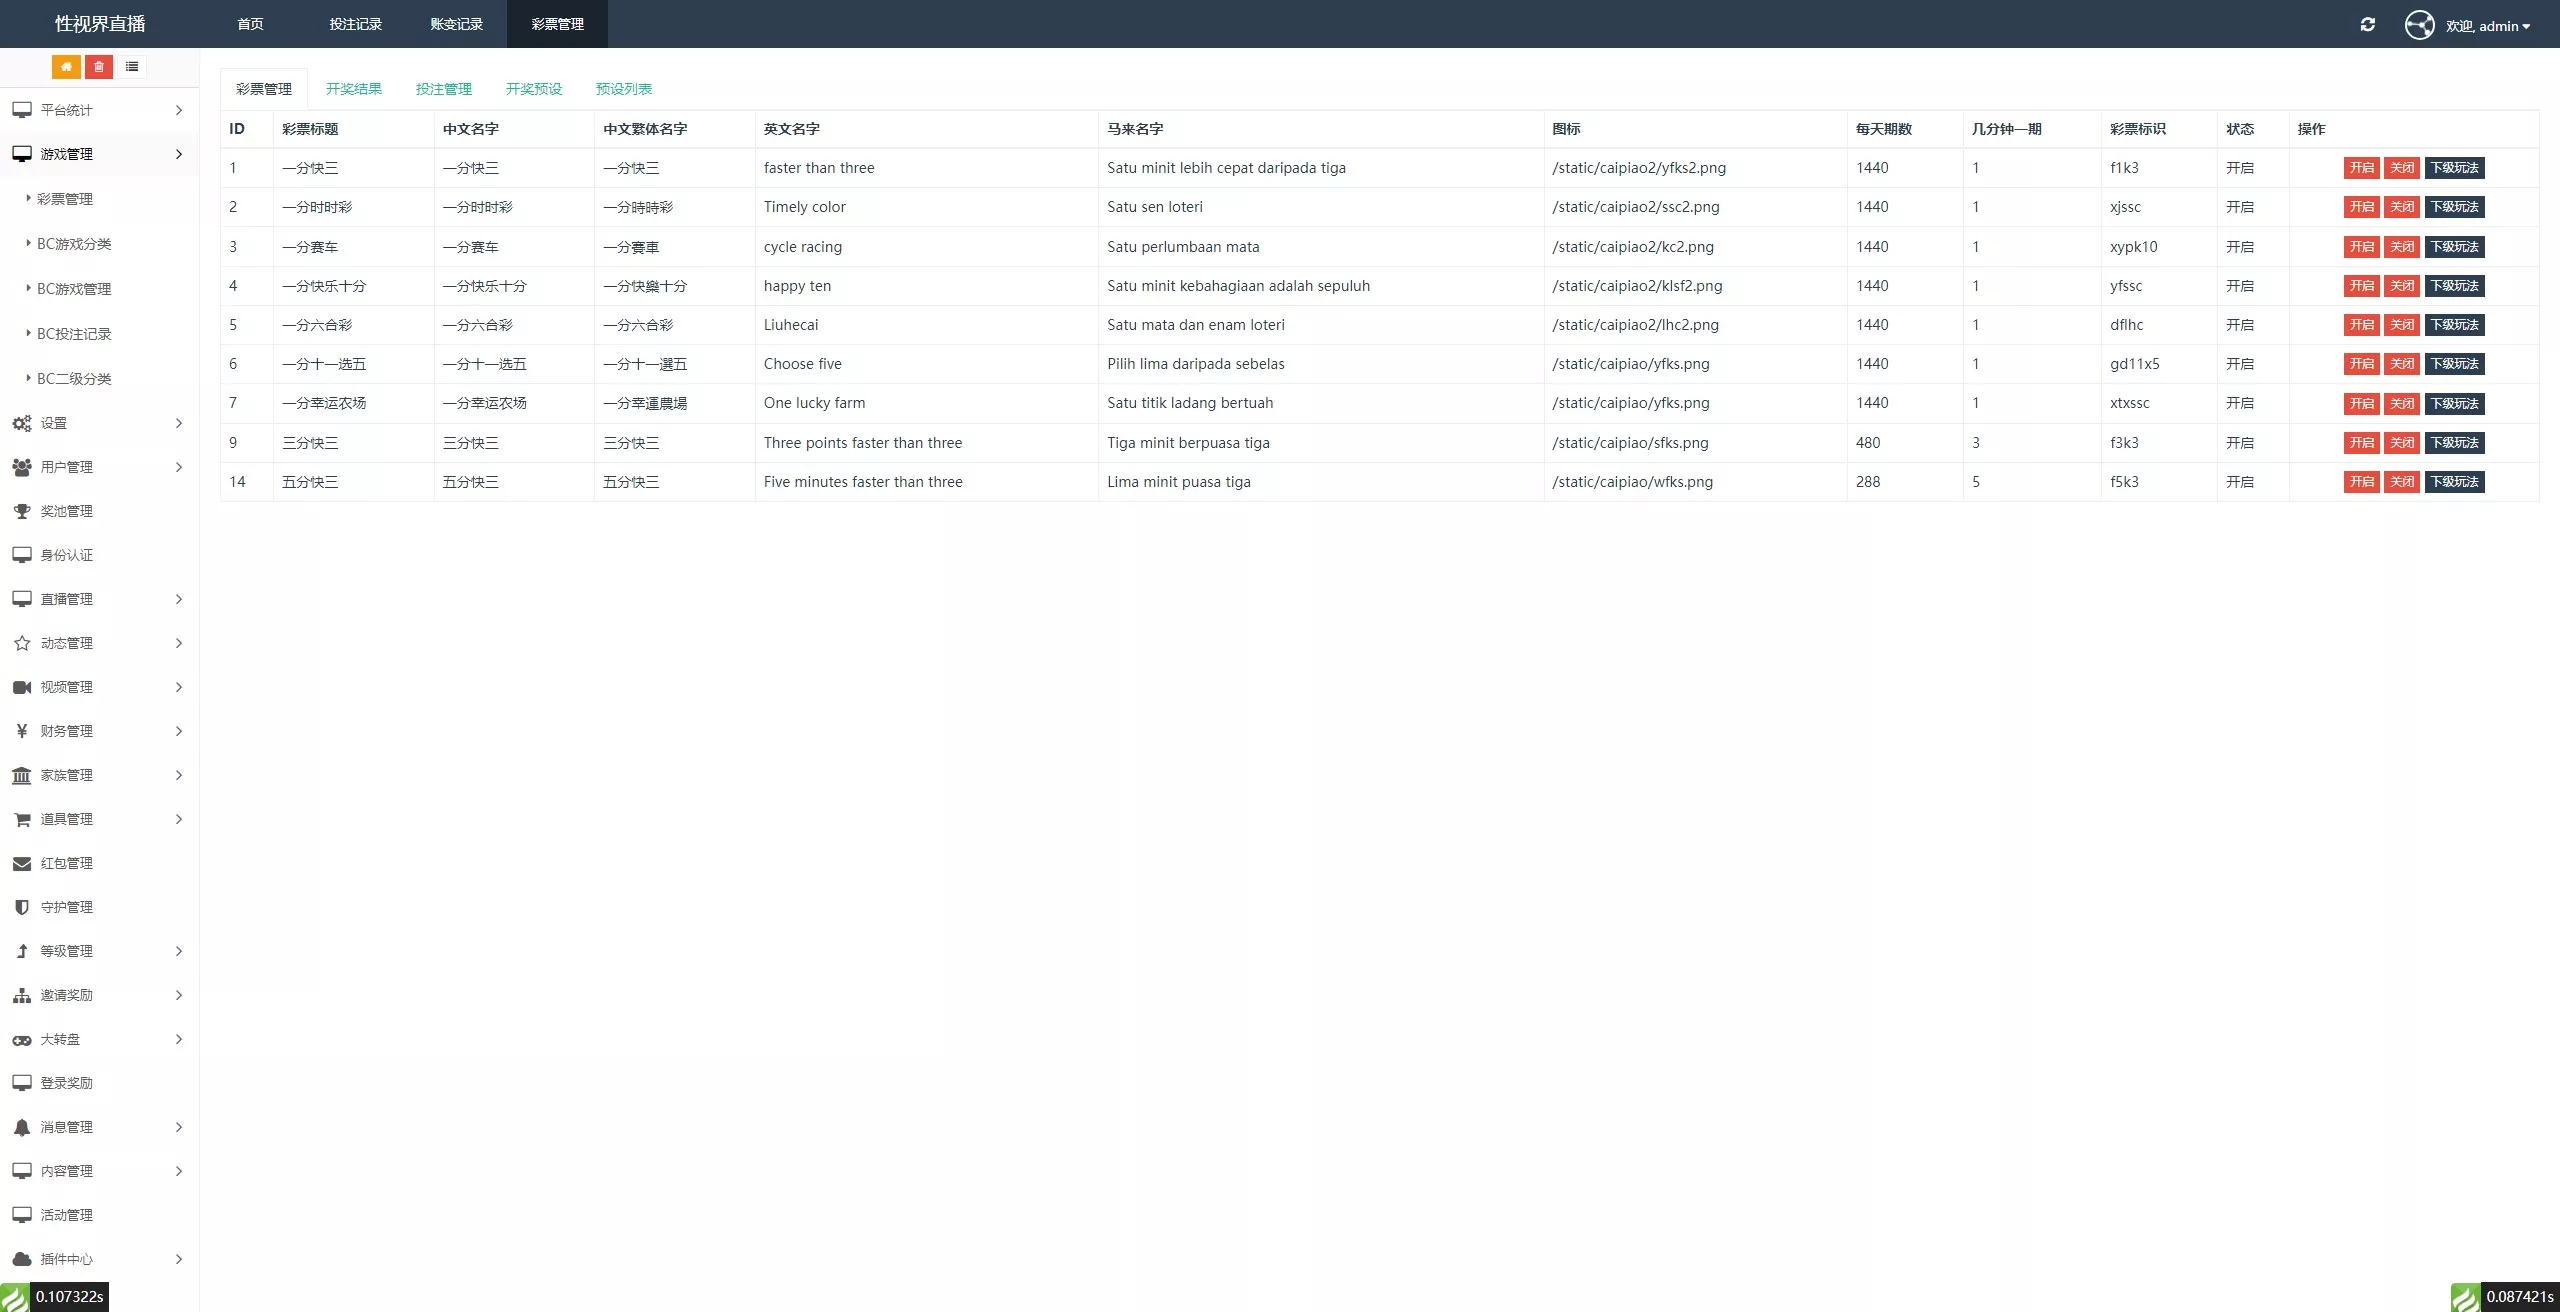Open 投注记录 in top navigation
Screen dimensions: 2560x1312
click(x=355, y=24)
